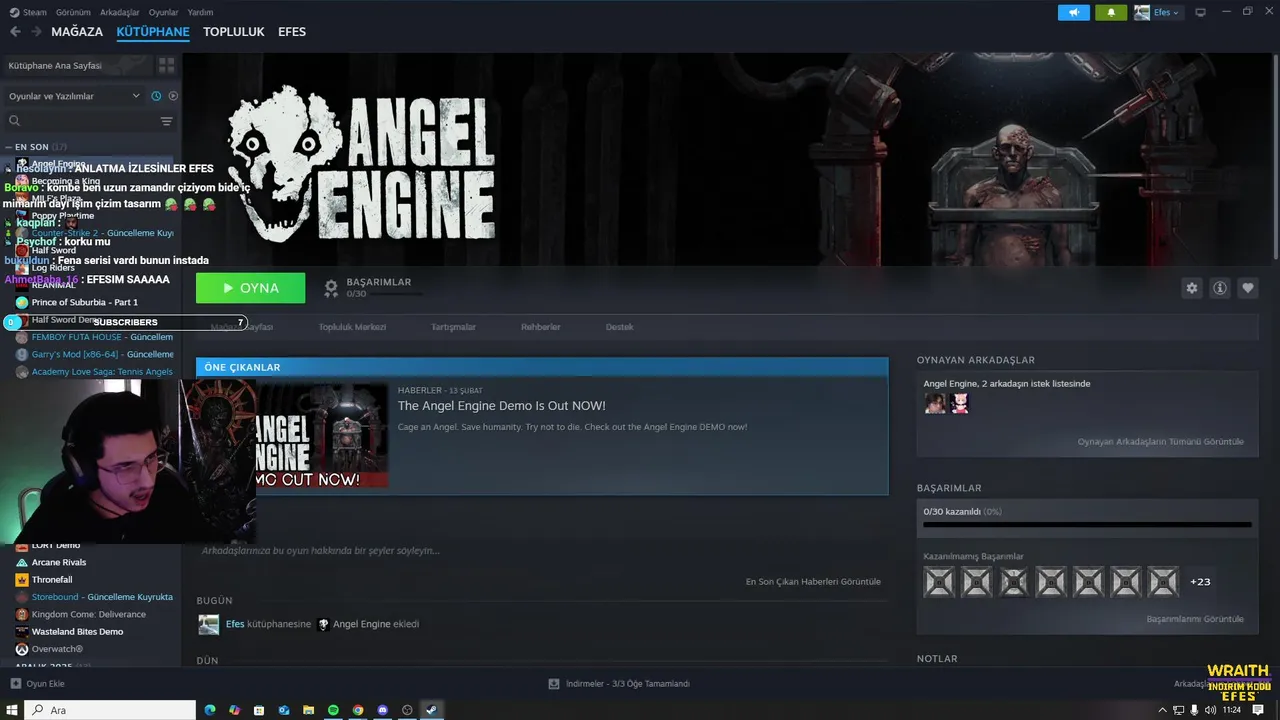
Task: Open the Yardım menu
Action: [x=200, y=12]
